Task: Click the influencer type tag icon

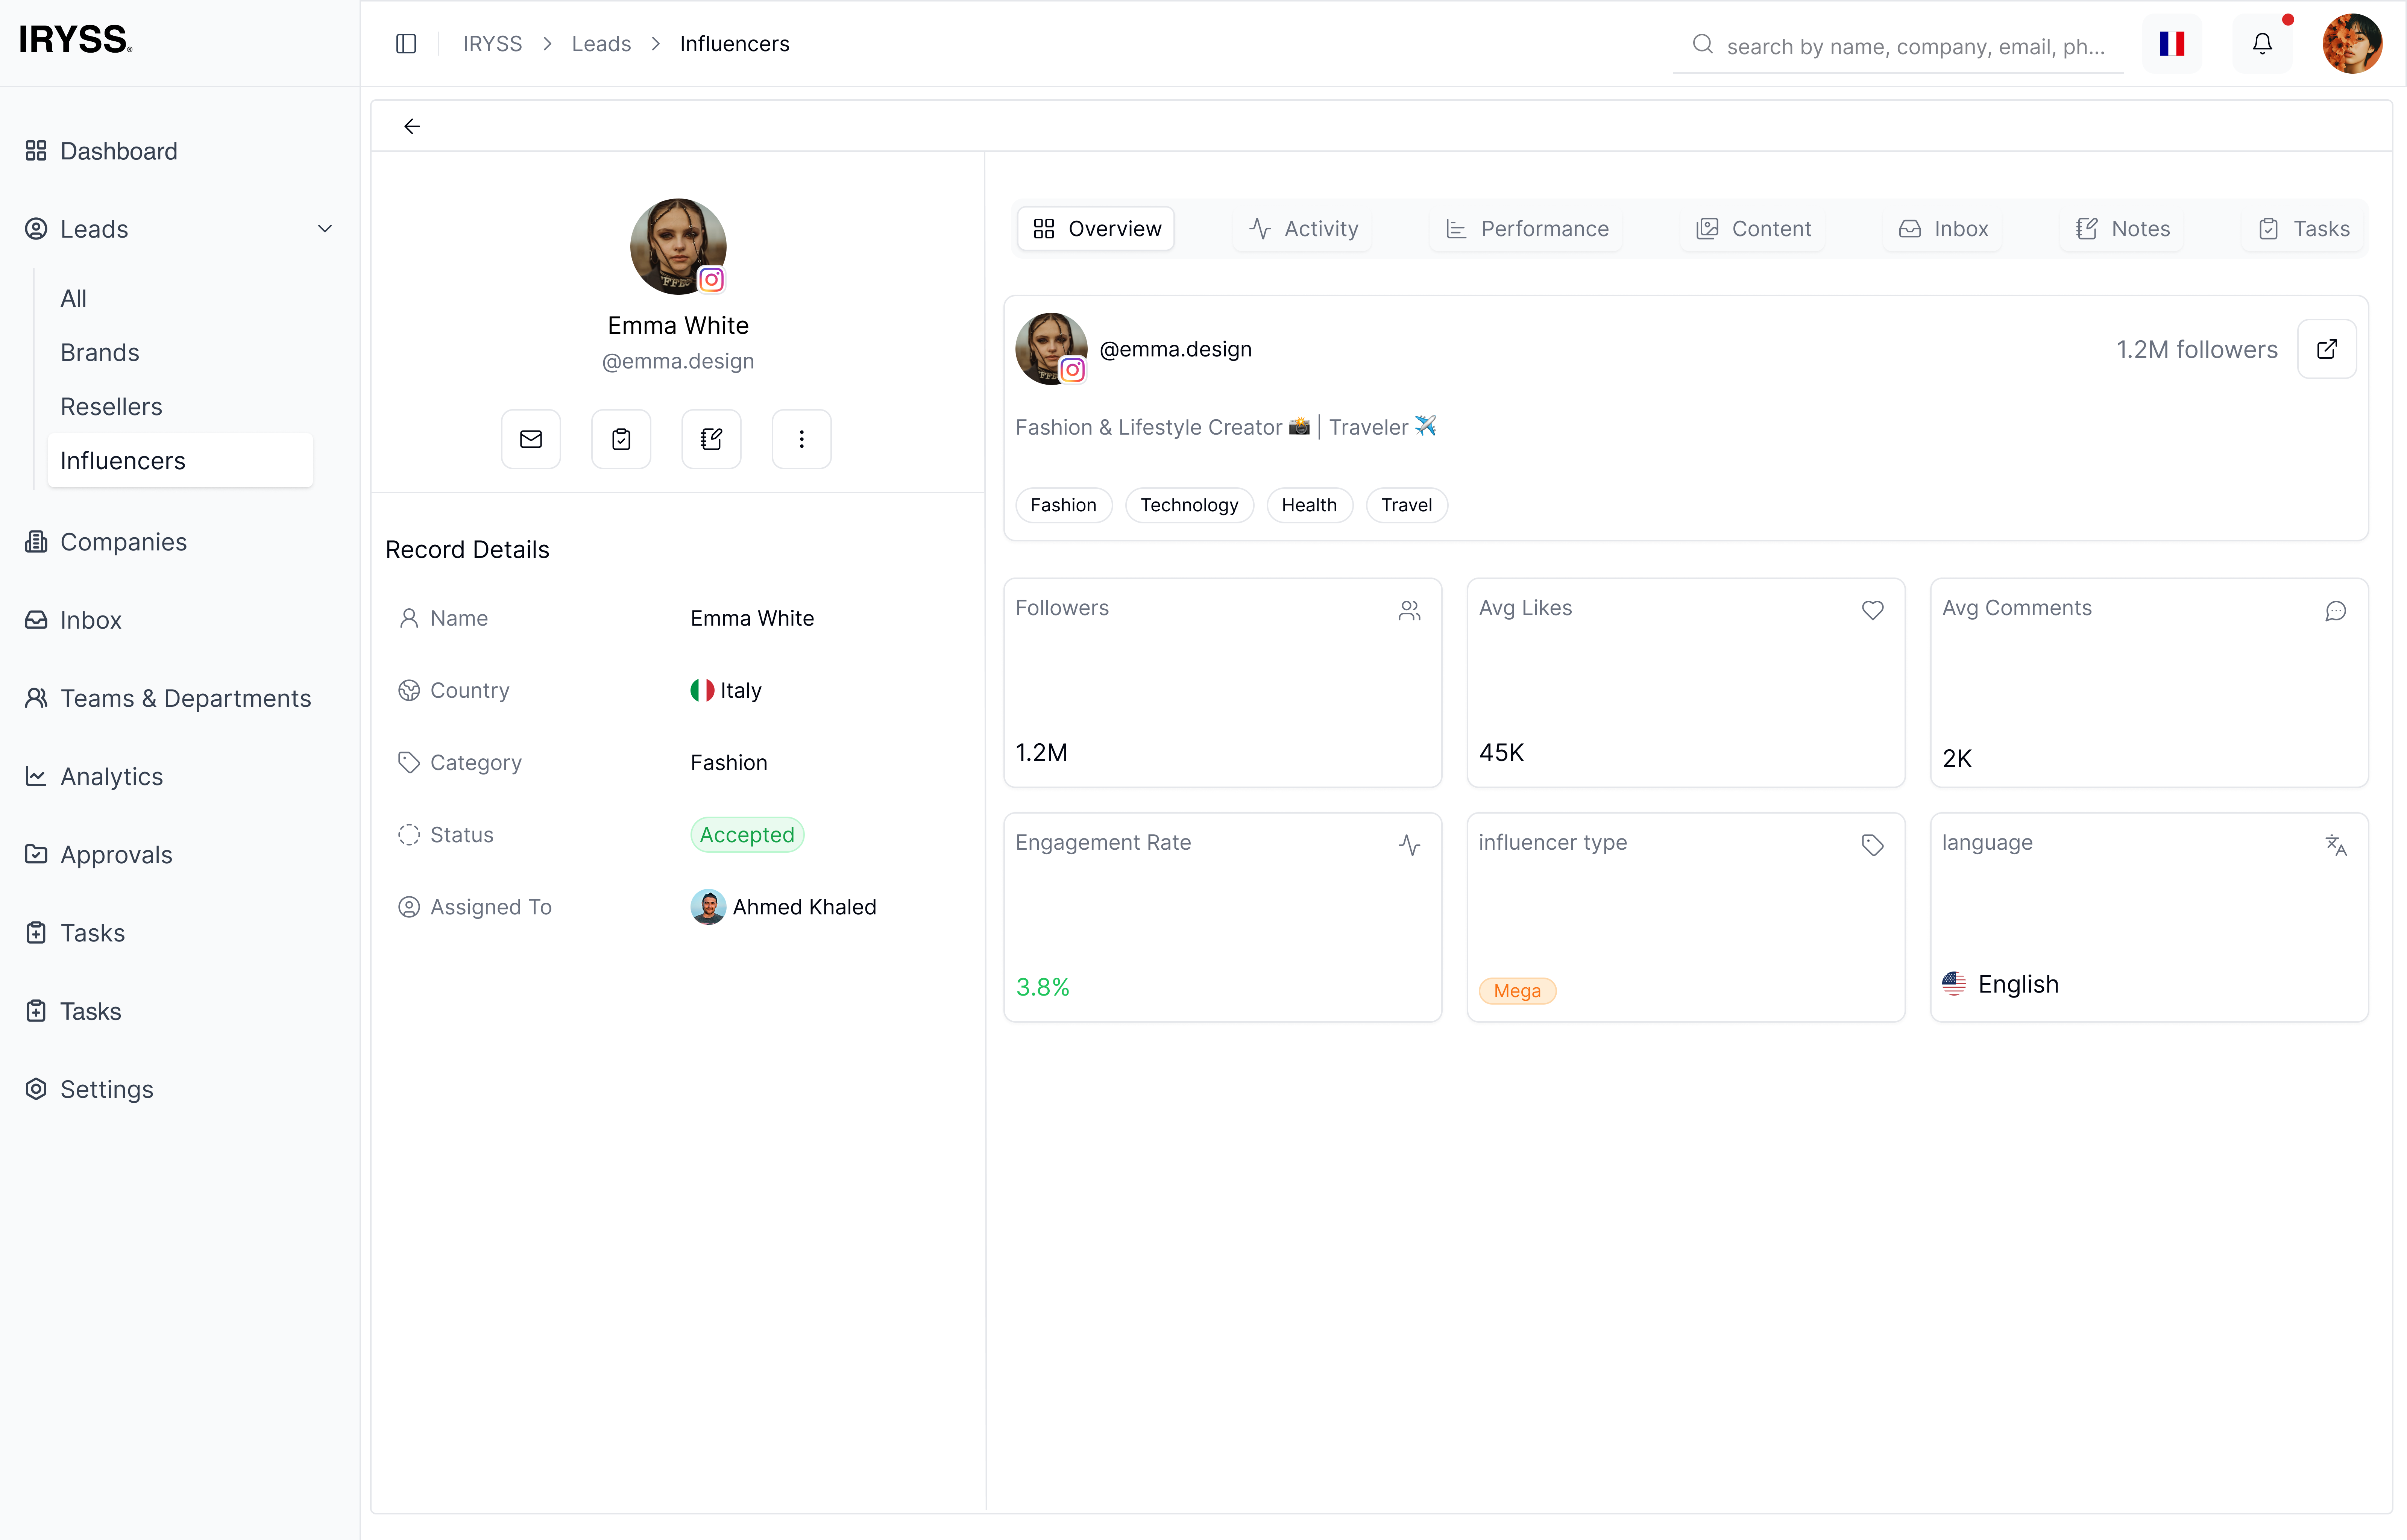Action: point(1873,845)
